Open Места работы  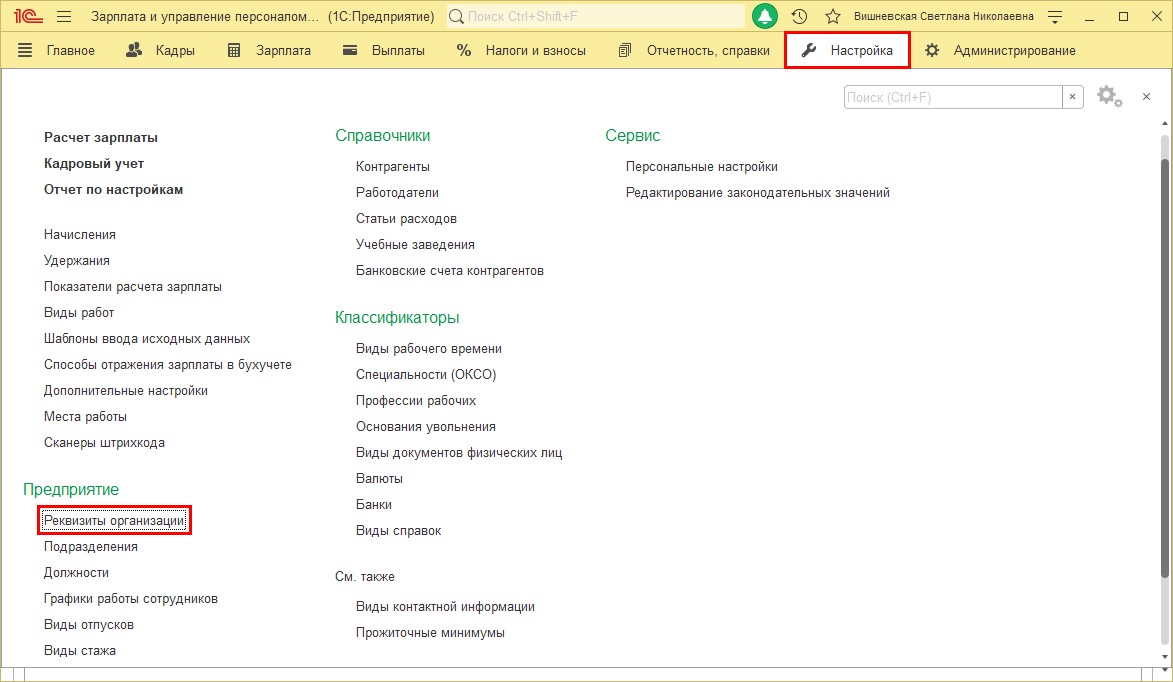85,417
